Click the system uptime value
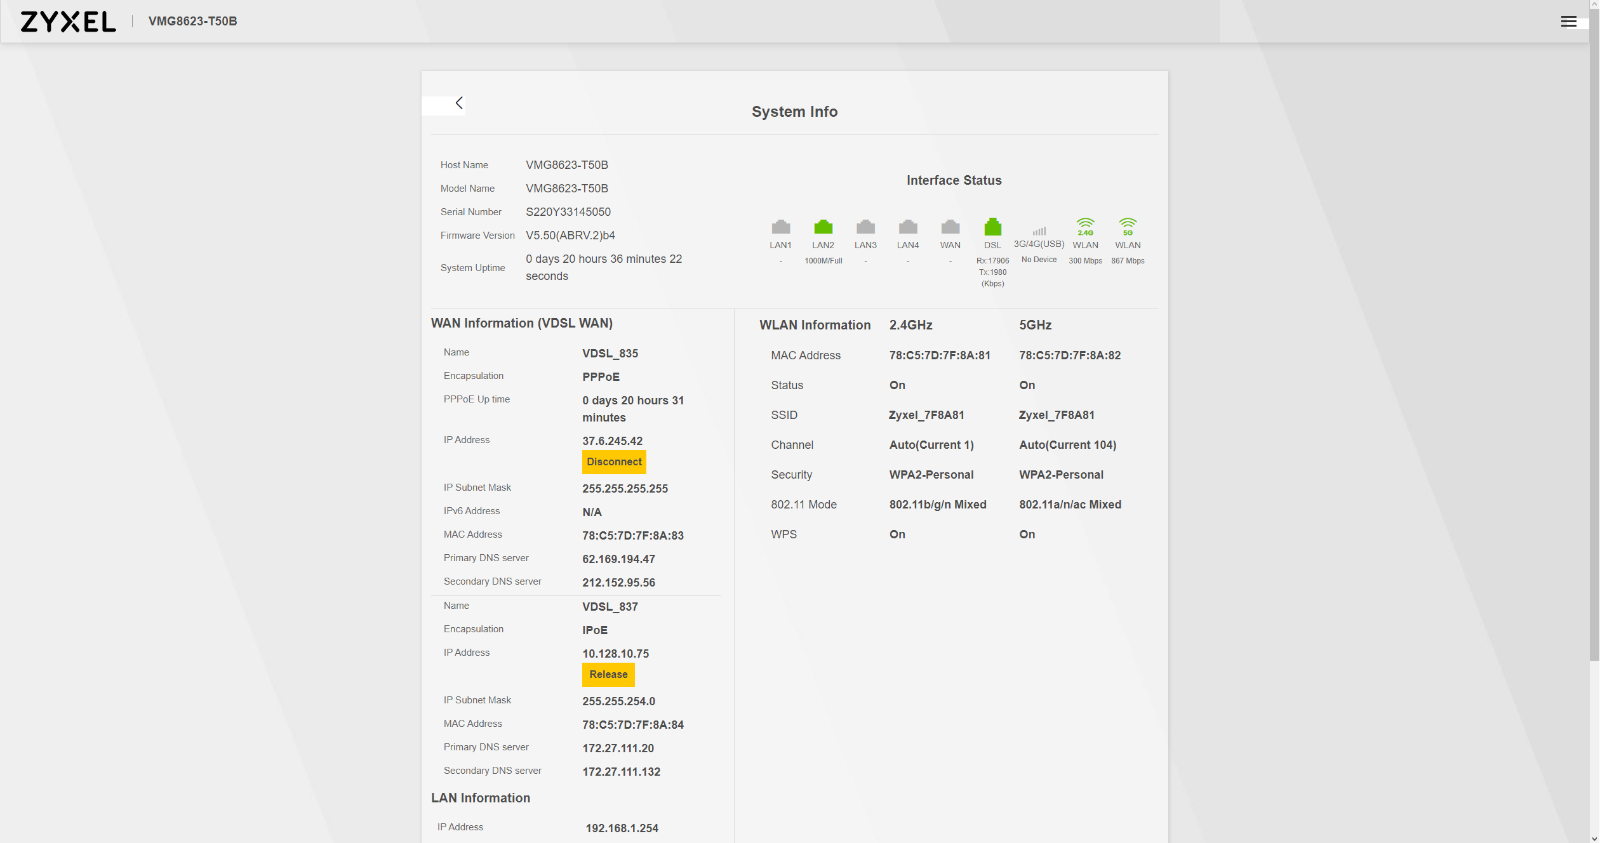1600x843 pixels. pos(604,267)
